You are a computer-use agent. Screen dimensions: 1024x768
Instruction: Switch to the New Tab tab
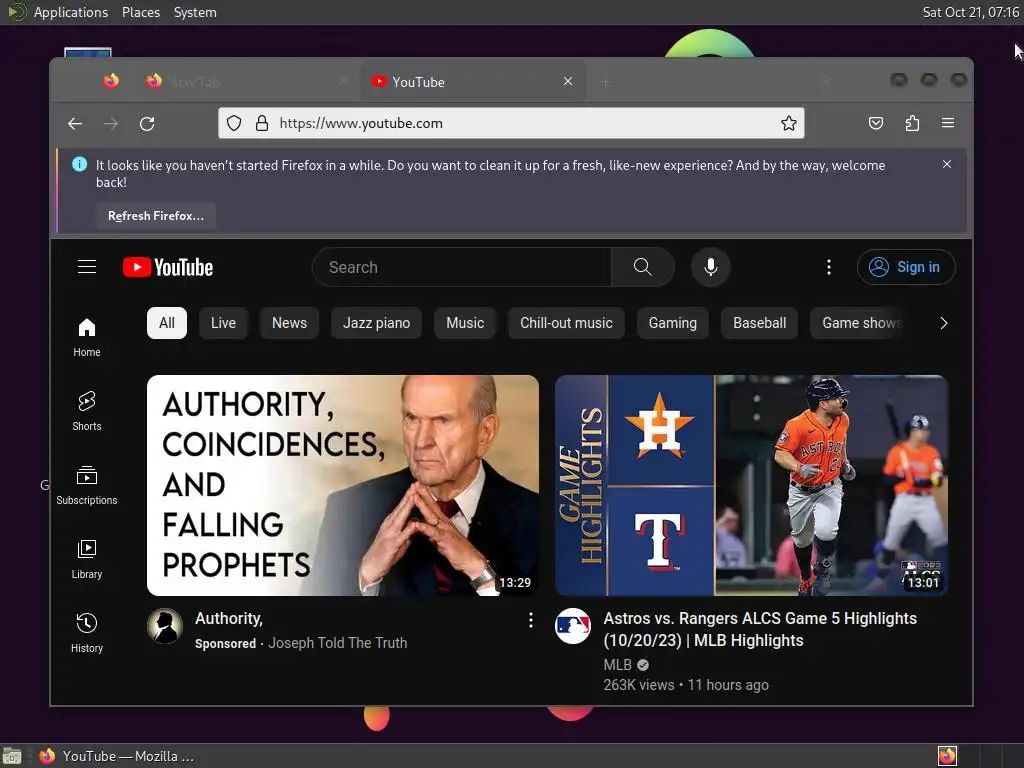pyautogui.click(x=248, y=82)
